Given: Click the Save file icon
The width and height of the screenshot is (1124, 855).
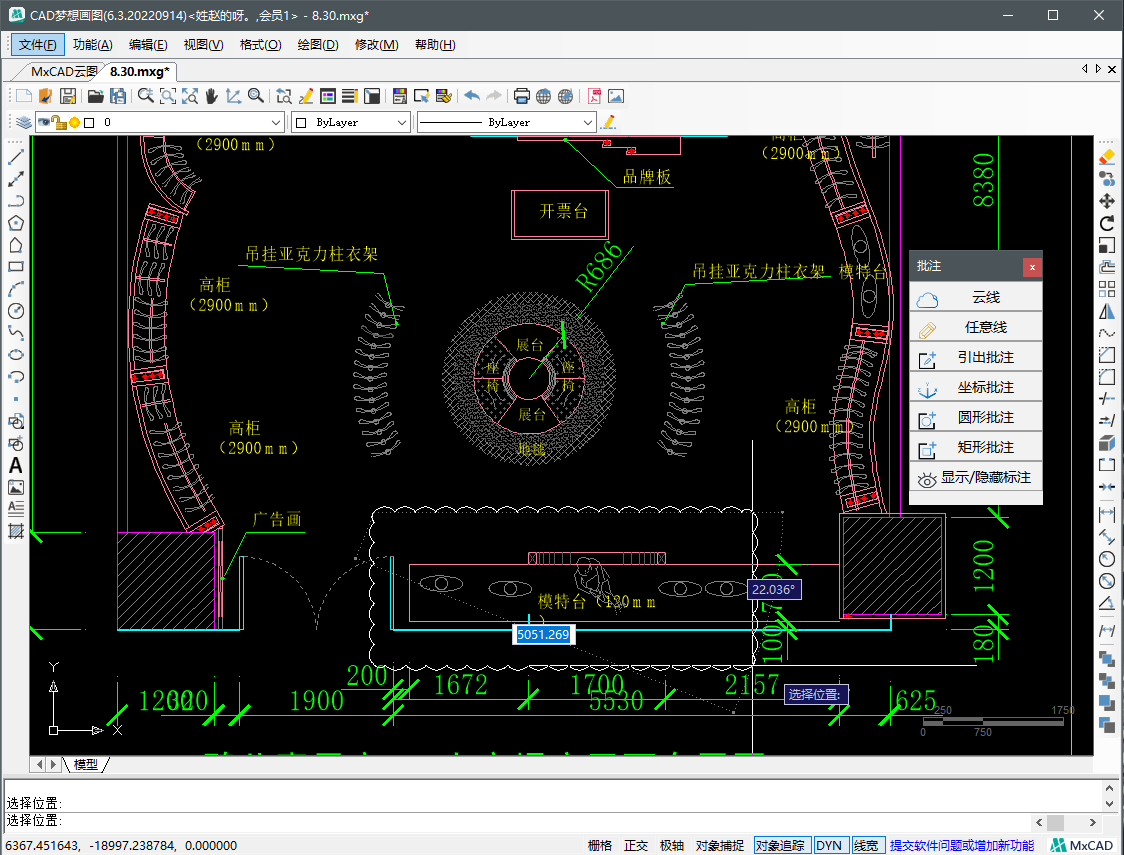Looking at the screenshot, I should (68, 96).
